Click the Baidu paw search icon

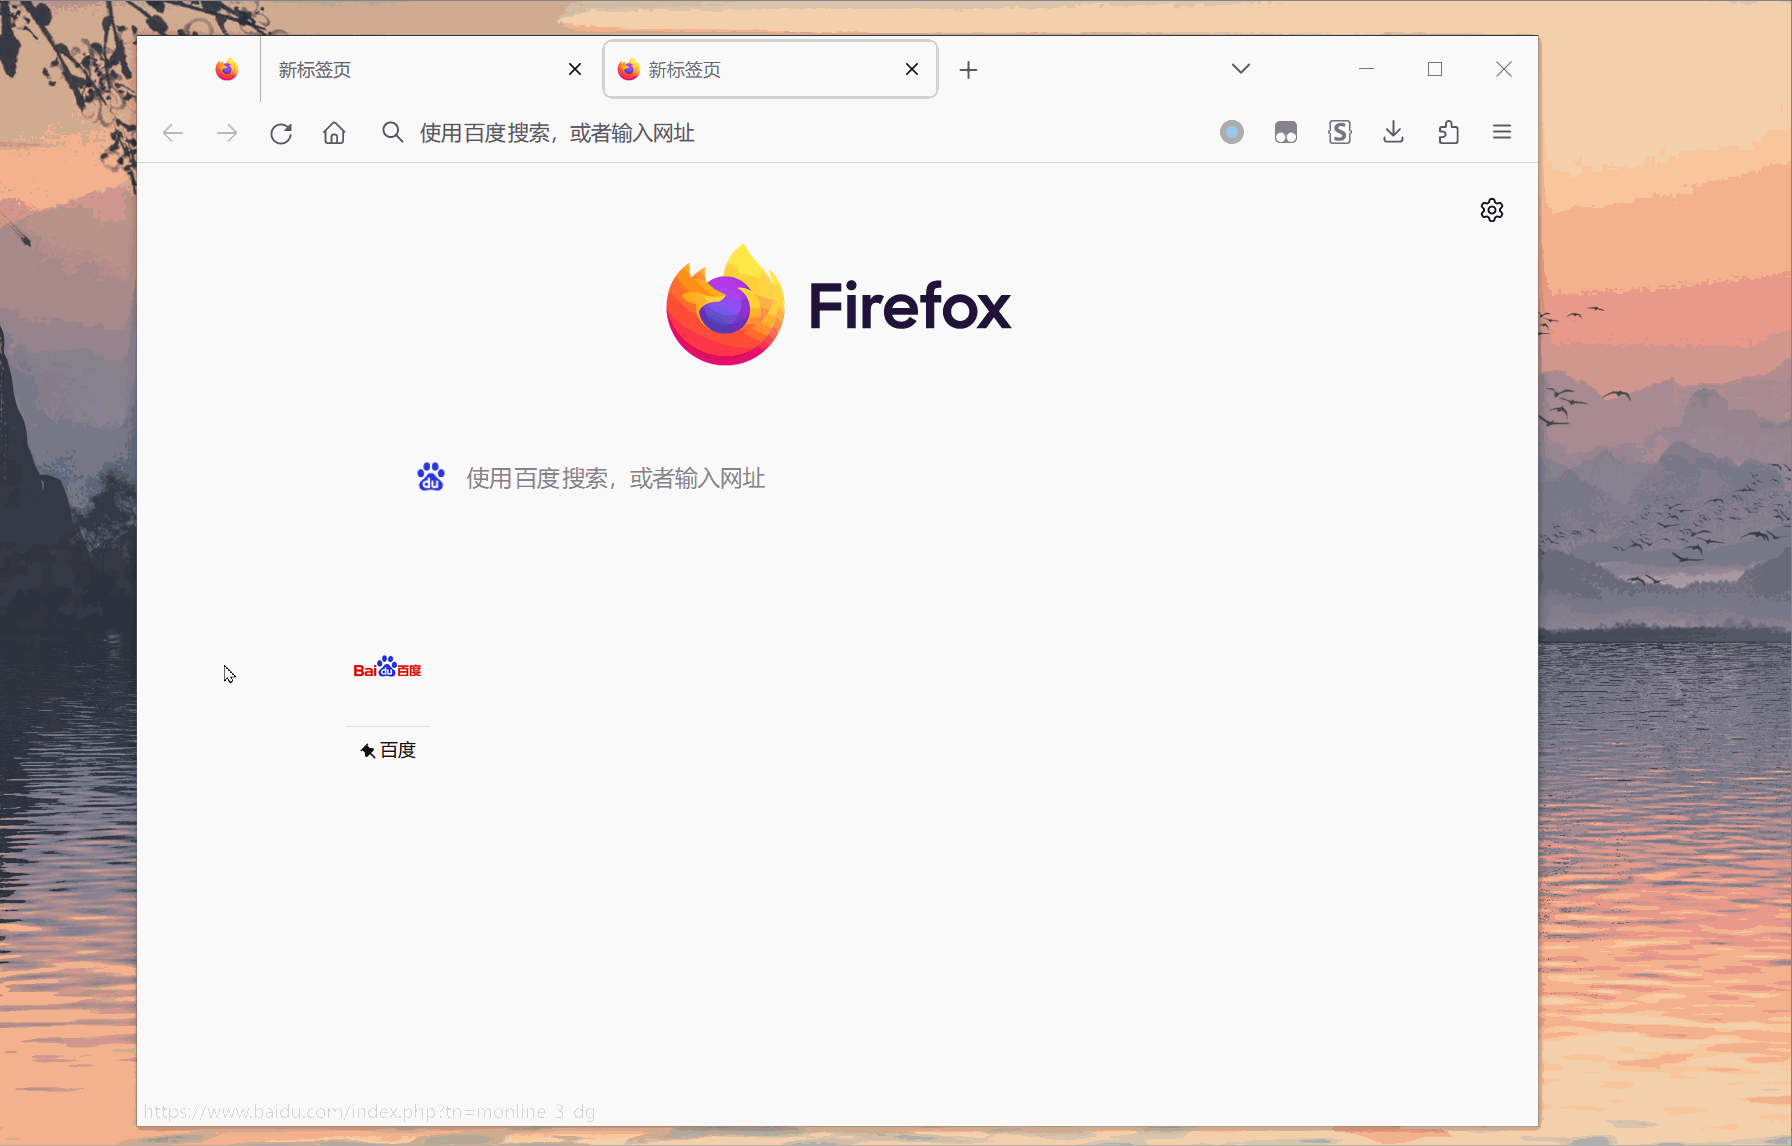(431, 477)
